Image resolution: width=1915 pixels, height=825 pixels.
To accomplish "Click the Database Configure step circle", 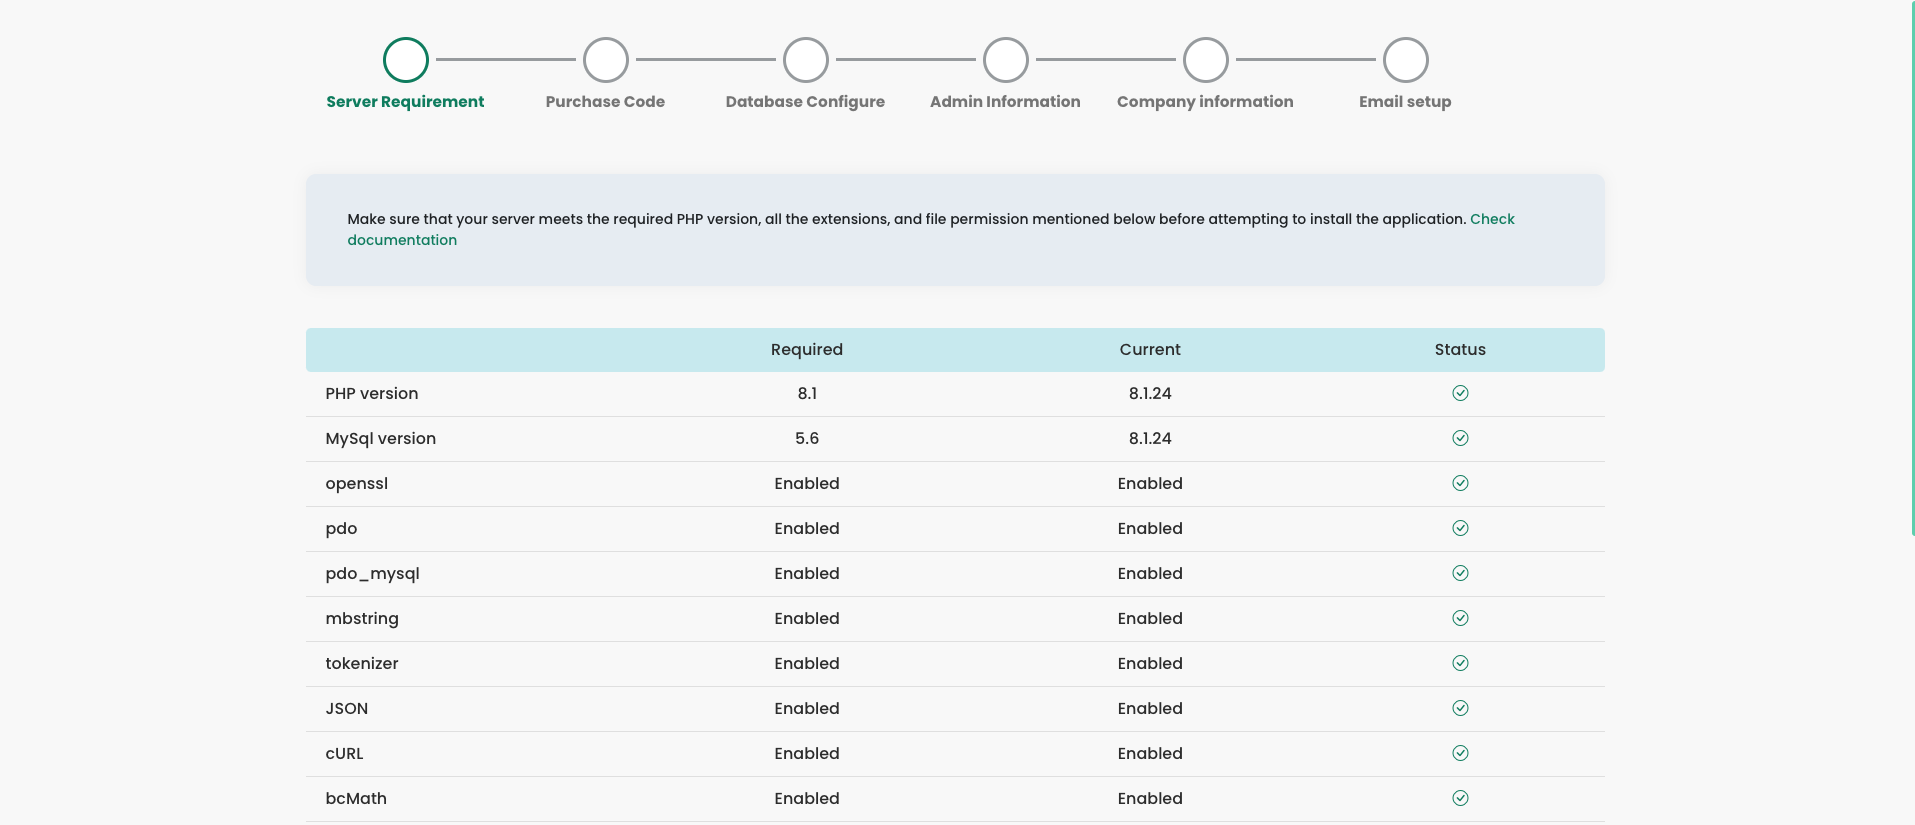I will click(x=806, y=60).
